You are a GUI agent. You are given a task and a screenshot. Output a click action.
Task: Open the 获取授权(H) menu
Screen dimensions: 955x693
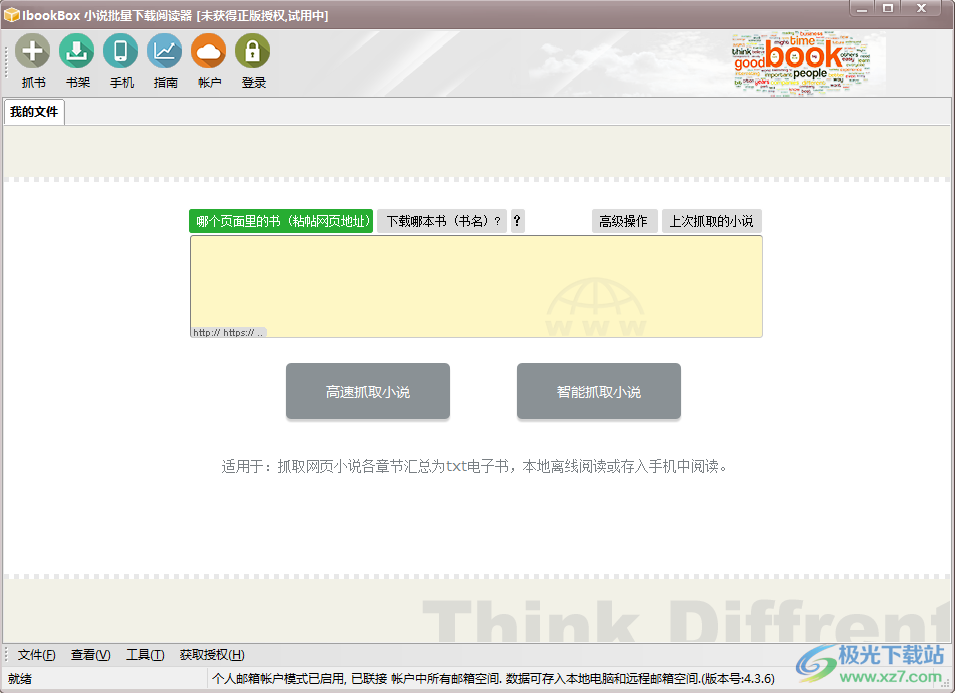tap(212, 655)
